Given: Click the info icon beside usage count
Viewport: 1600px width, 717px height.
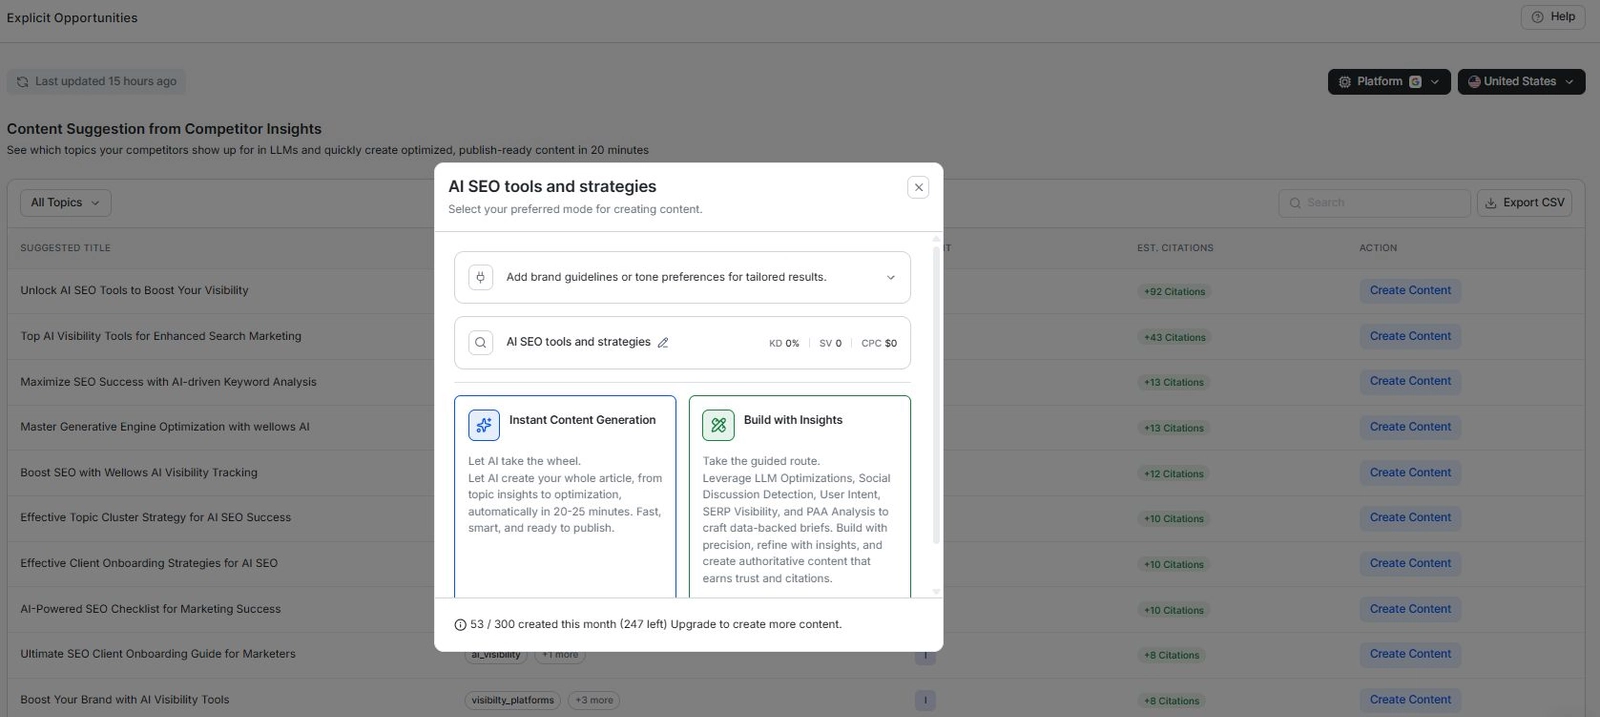Looking at the screenshot, I should [x=460, y=625].
